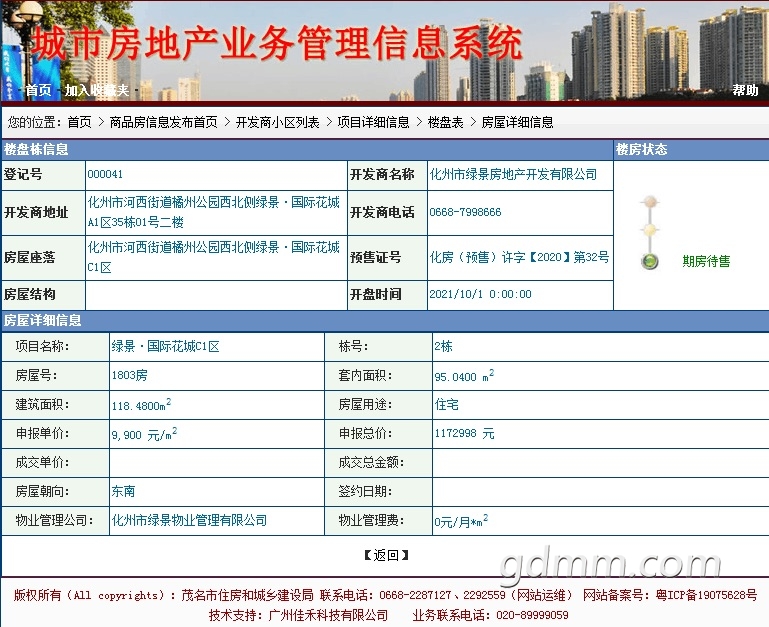Select developer phone 0668-7998666

pyautogui.click(x=465, y=212)
